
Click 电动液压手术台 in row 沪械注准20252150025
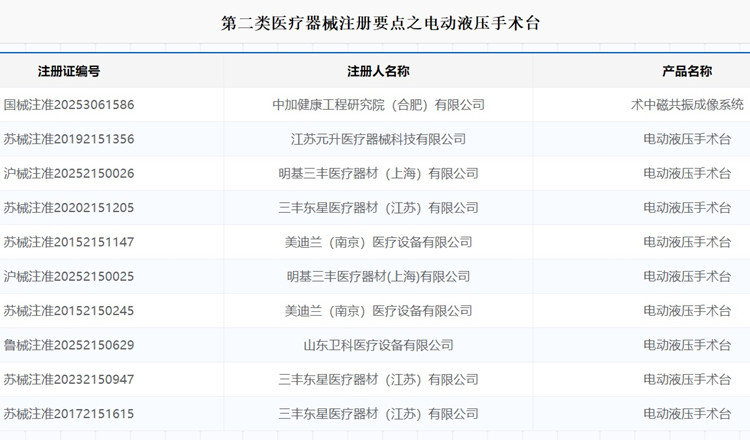687,276
